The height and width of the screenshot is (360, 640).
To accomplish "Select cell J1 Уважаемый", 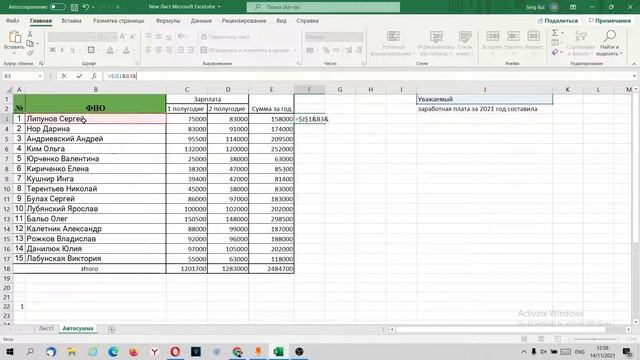I will click(484, 99).
